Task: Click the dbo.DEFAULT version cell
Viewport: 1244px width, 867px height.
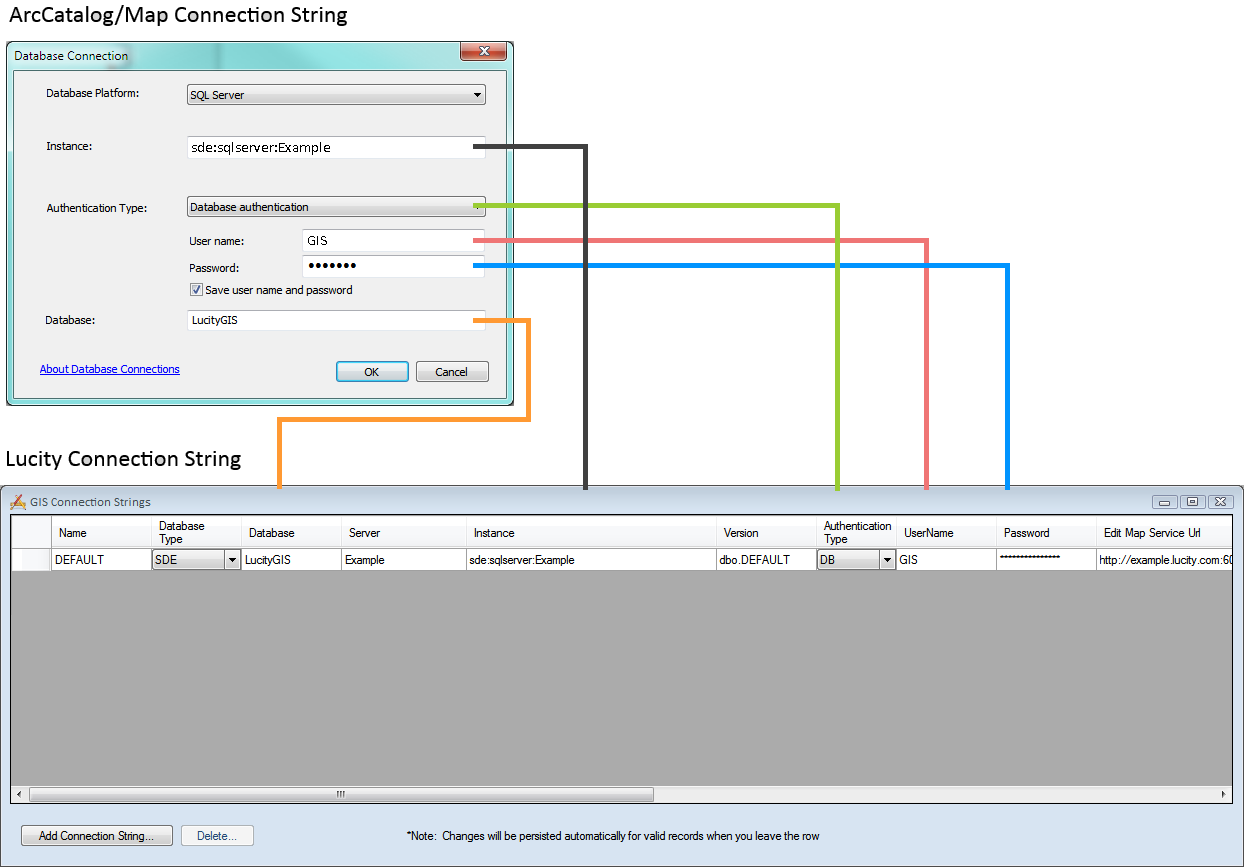Action: (x=766, y=560)
